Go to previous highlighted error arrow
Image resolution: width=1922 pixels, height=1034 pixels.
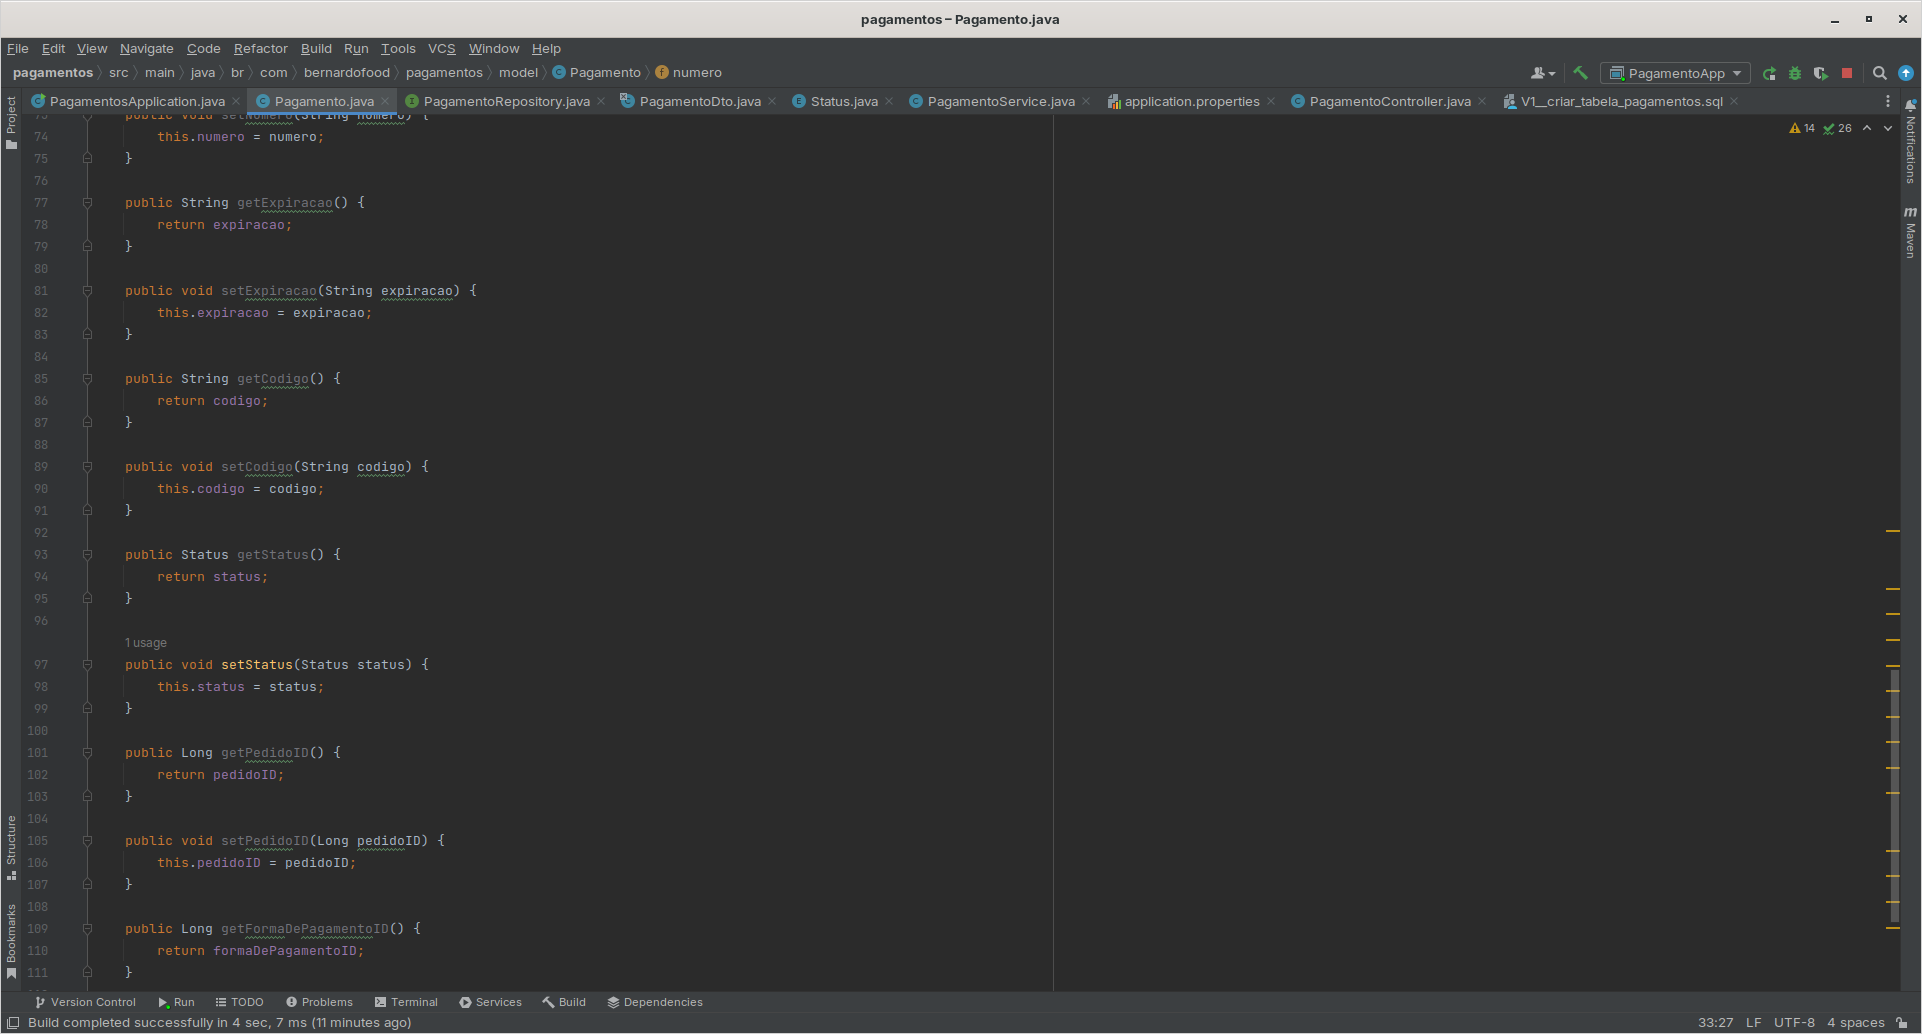[x=1867, y=128]
